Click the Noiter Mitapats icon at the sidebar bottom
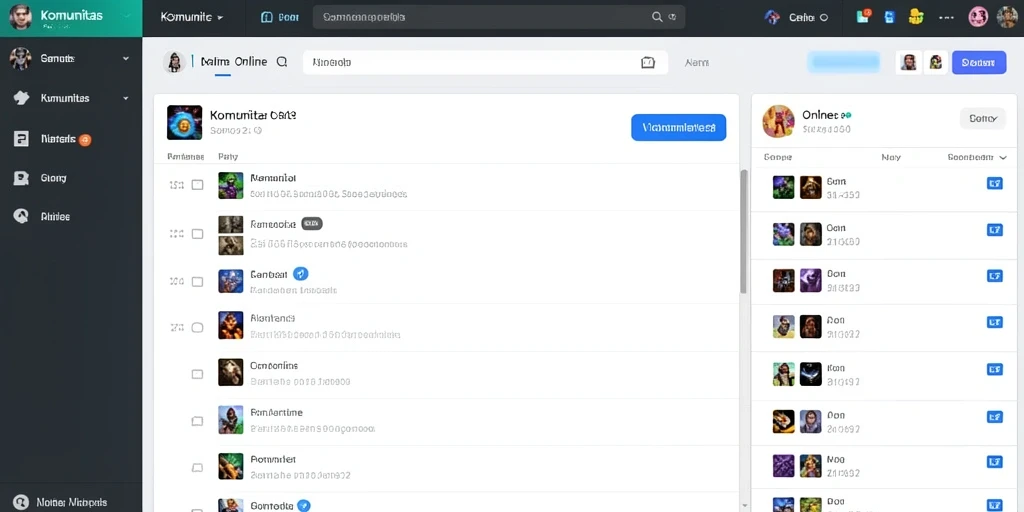The width and height of the screenshot is (1024, 512). (21, 502)
